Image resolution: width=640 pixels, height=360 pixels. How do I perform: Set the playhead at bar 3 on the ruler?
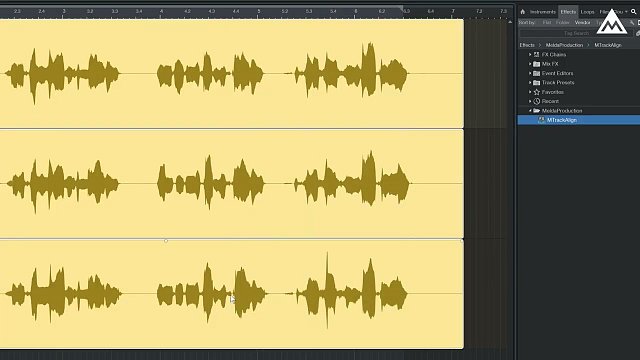(64, 12)
